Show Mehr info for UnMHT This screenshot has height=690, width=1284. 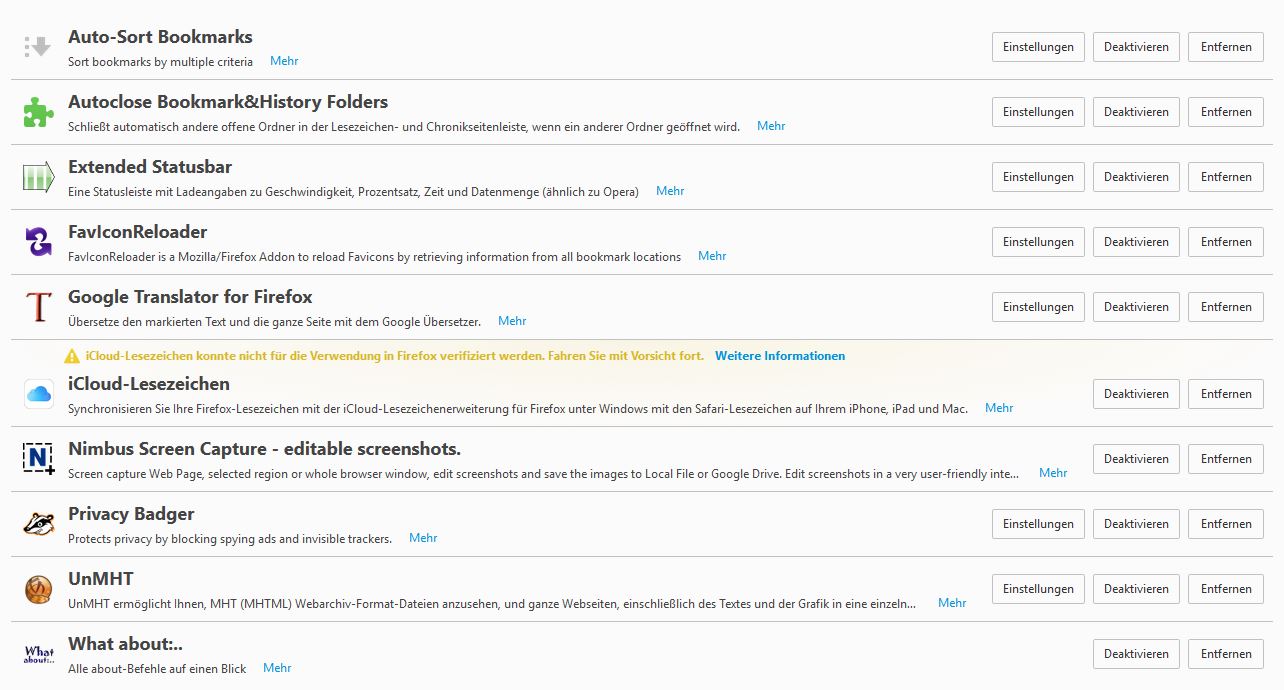point(952,603)
